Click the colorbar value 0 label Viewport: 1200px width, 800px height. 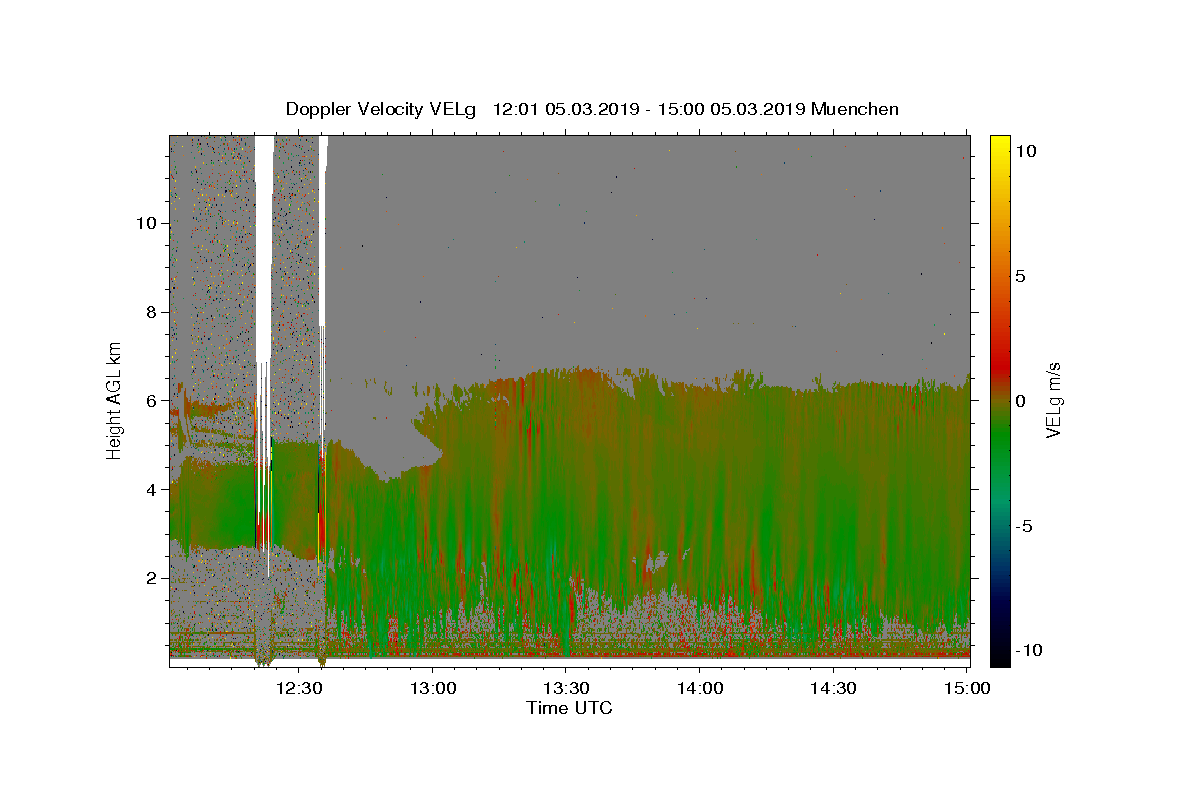coord(1020,401)
